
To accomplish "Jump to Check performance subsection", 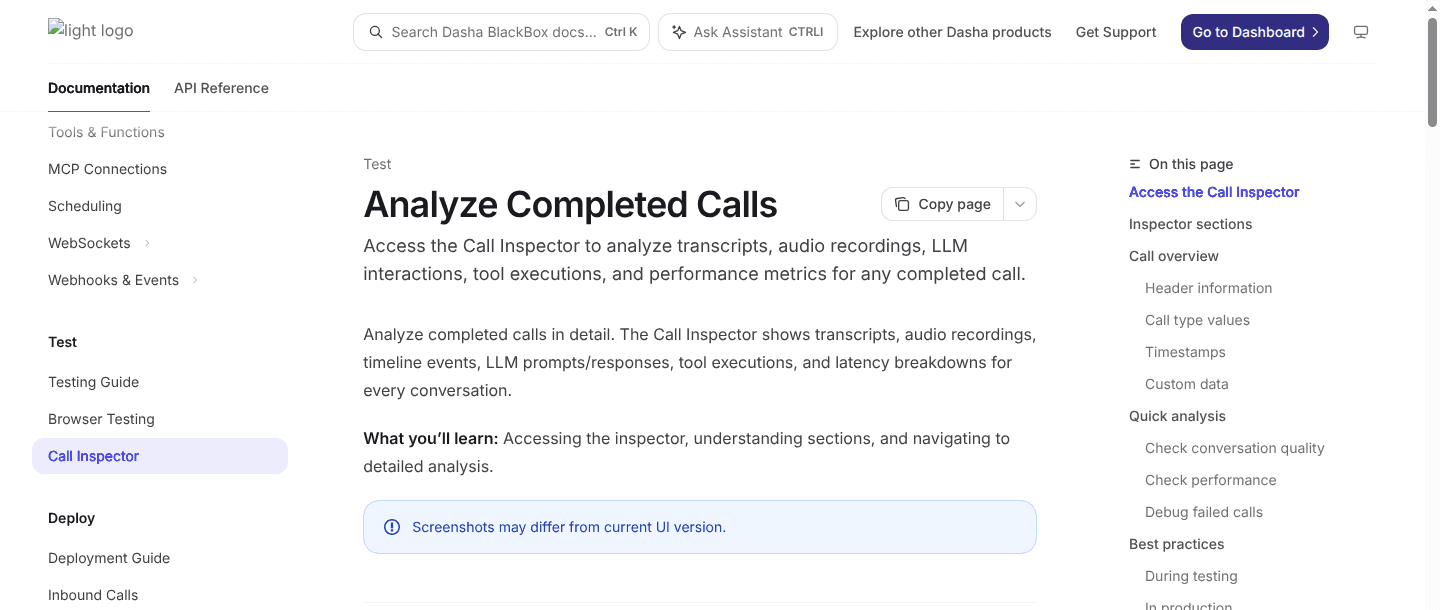I will tap(1210, 480).
